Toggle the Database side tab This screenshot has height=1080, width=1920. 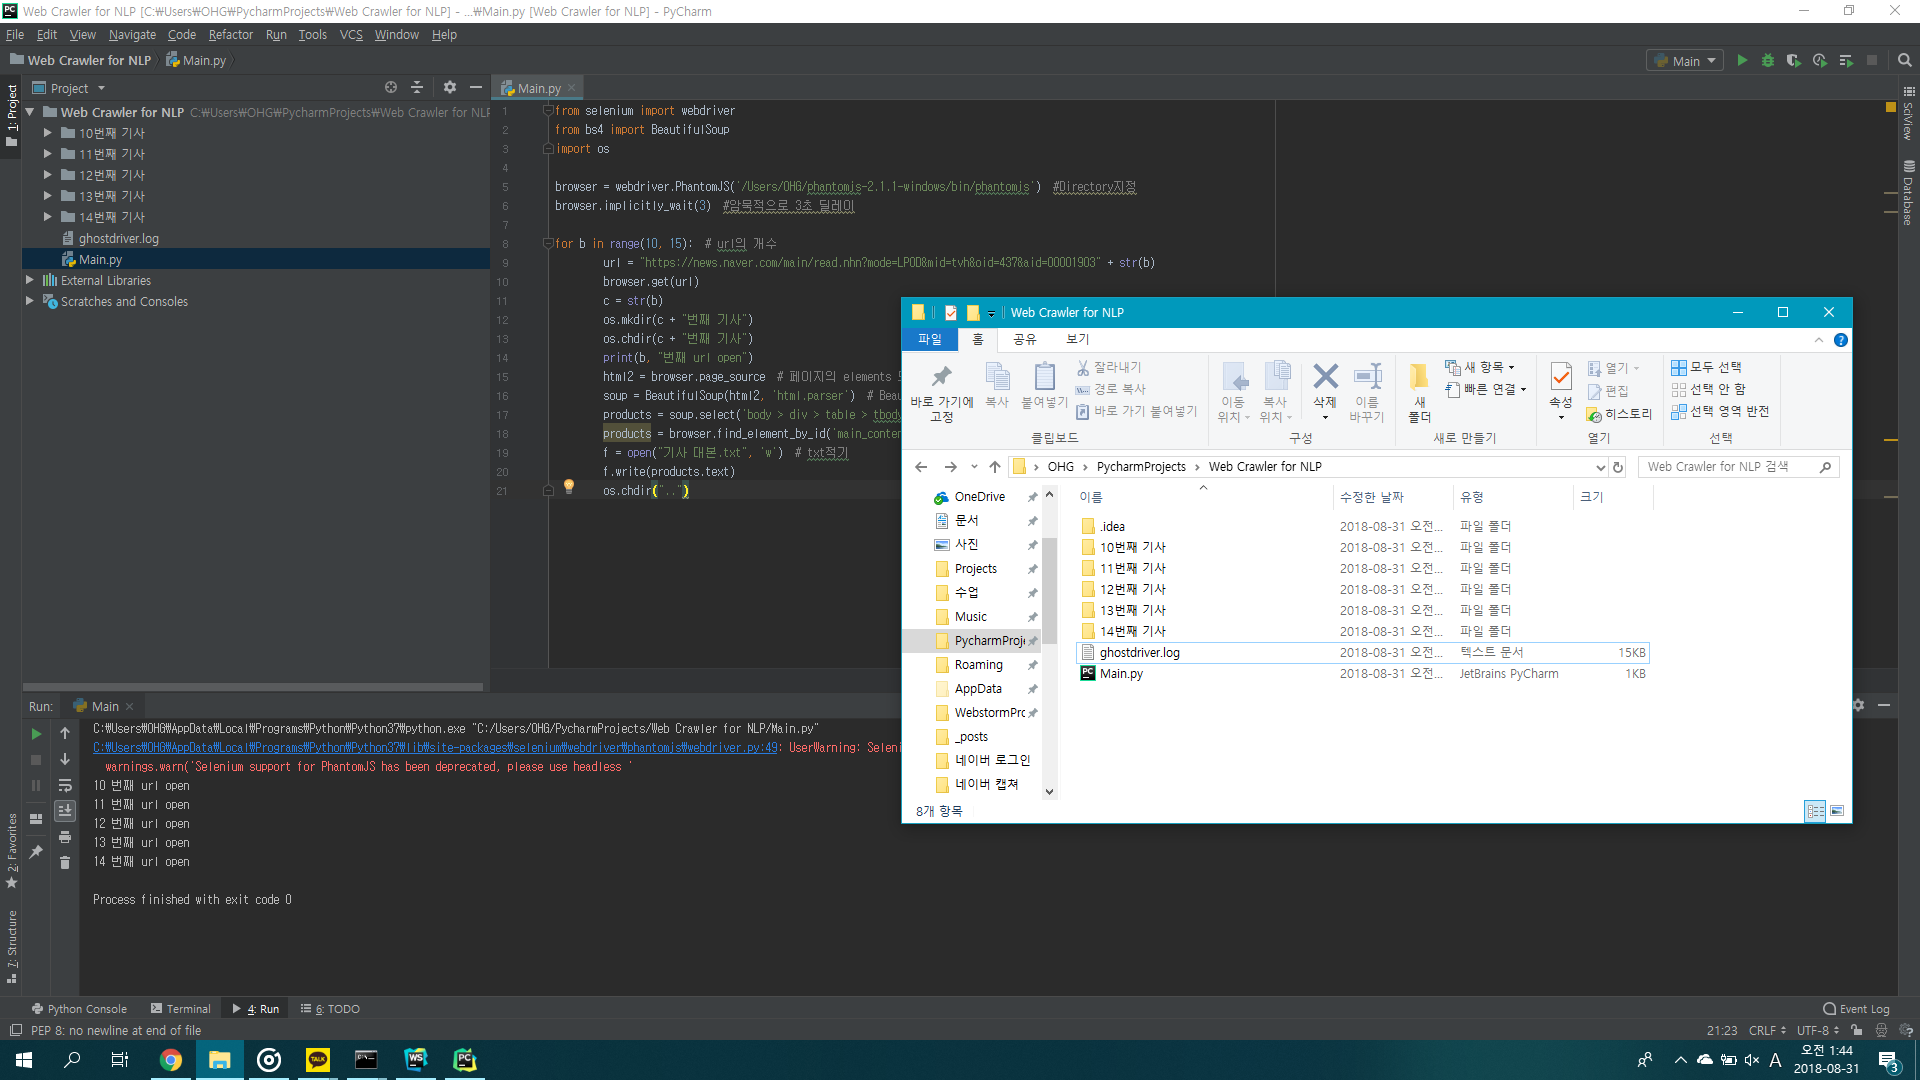(1909, 193)
